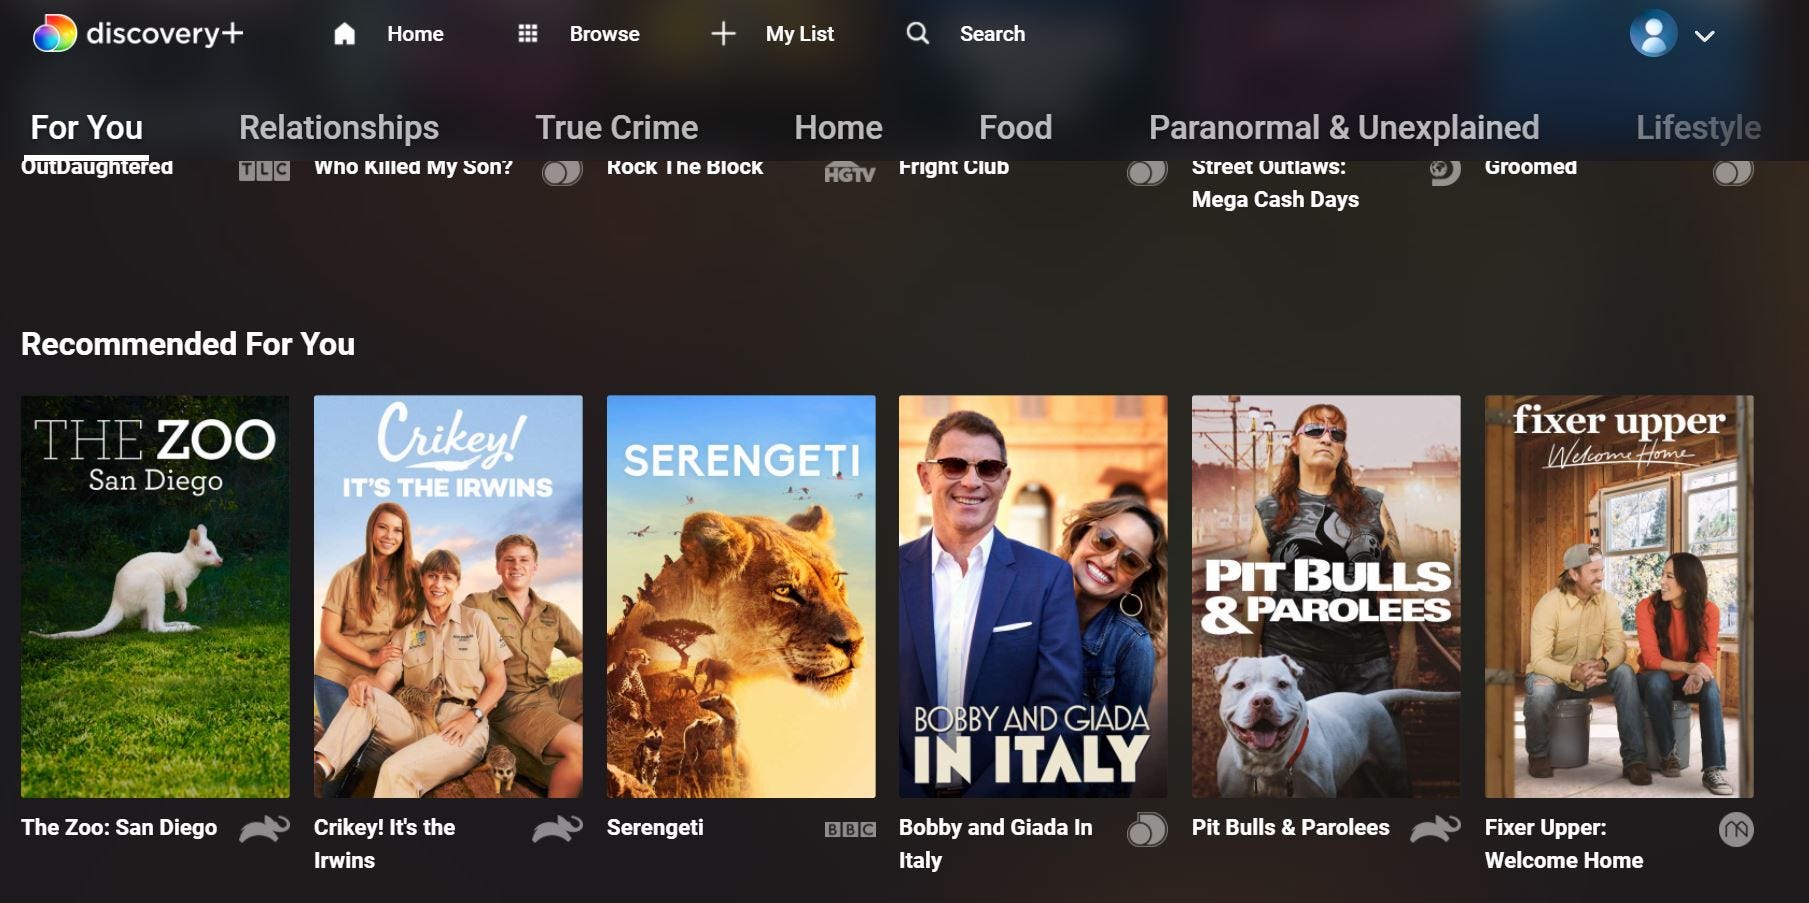Screen dimensions: 1809x903
Task: Open Groomed title
Action: 1531,167
